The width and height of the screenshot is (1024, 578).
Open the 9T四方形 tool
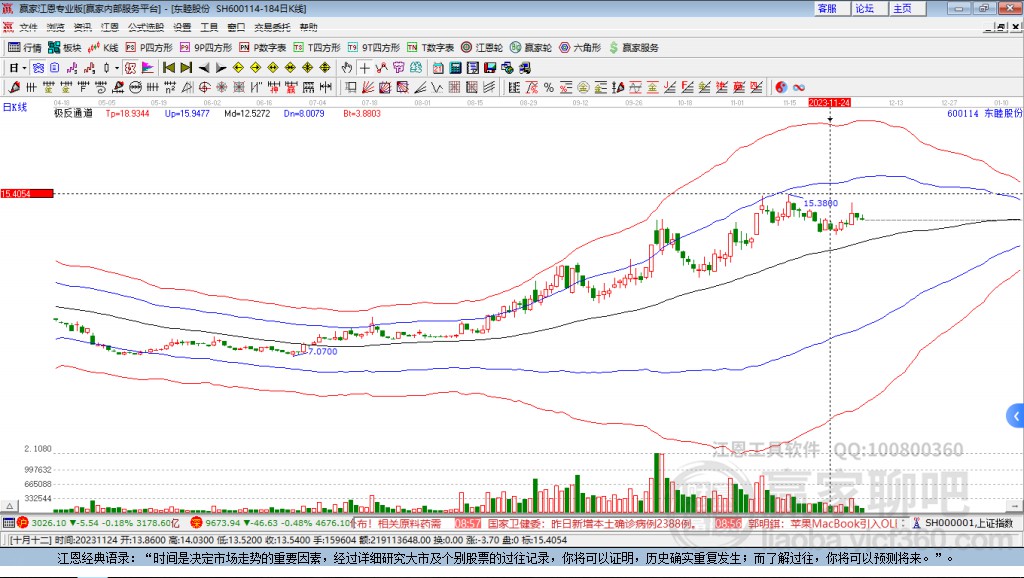point(374,48)
